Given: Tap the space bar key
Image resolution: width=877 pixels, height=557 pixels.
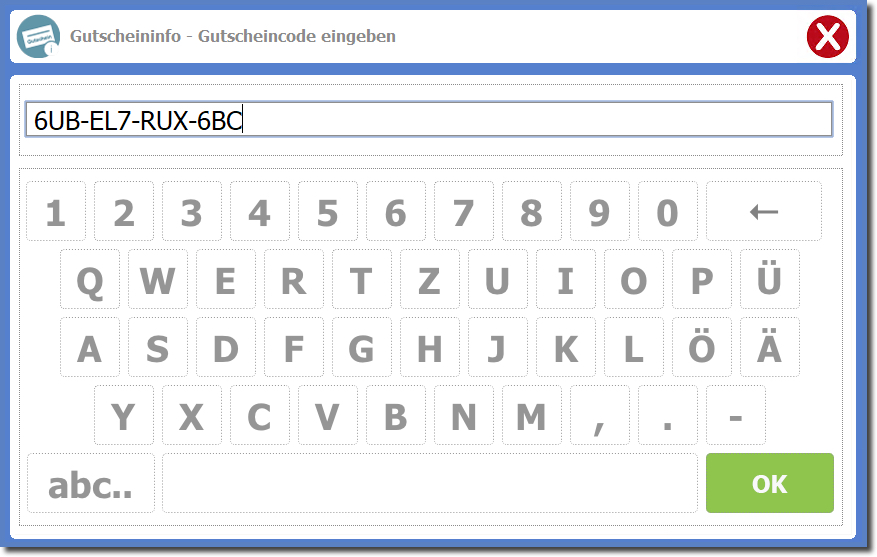Looking at the screenshot, I should pyautogui.click(x=430, y=483).
